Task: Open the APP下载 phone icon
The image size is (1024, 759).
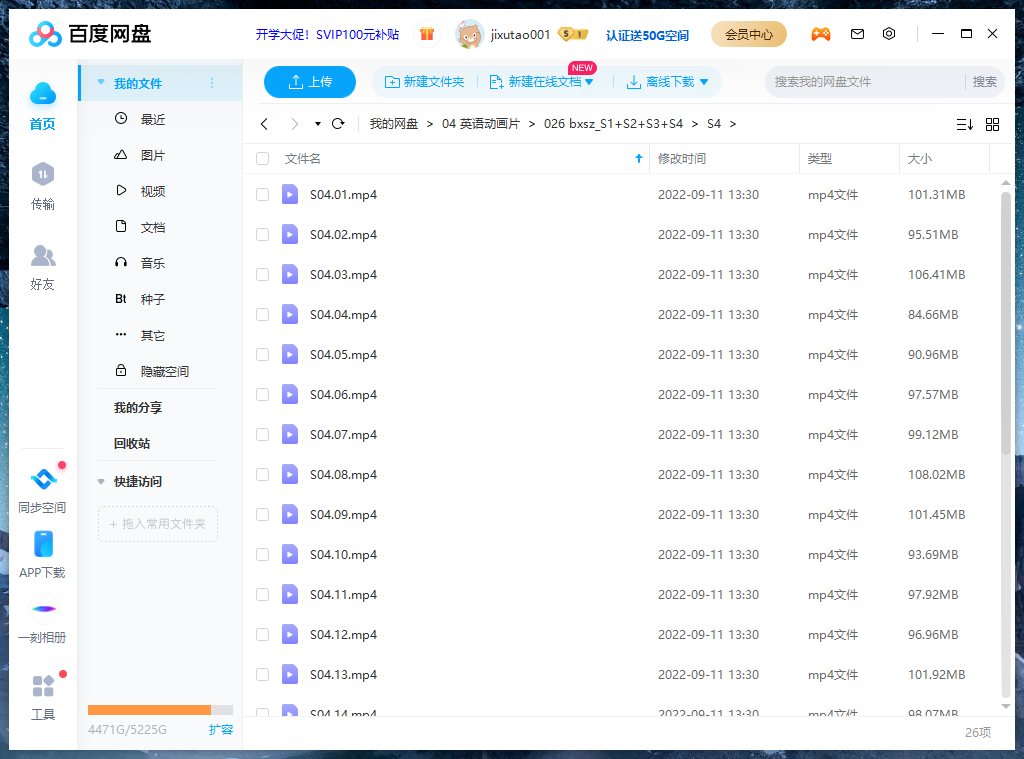Action: click(x=43, y=544)
